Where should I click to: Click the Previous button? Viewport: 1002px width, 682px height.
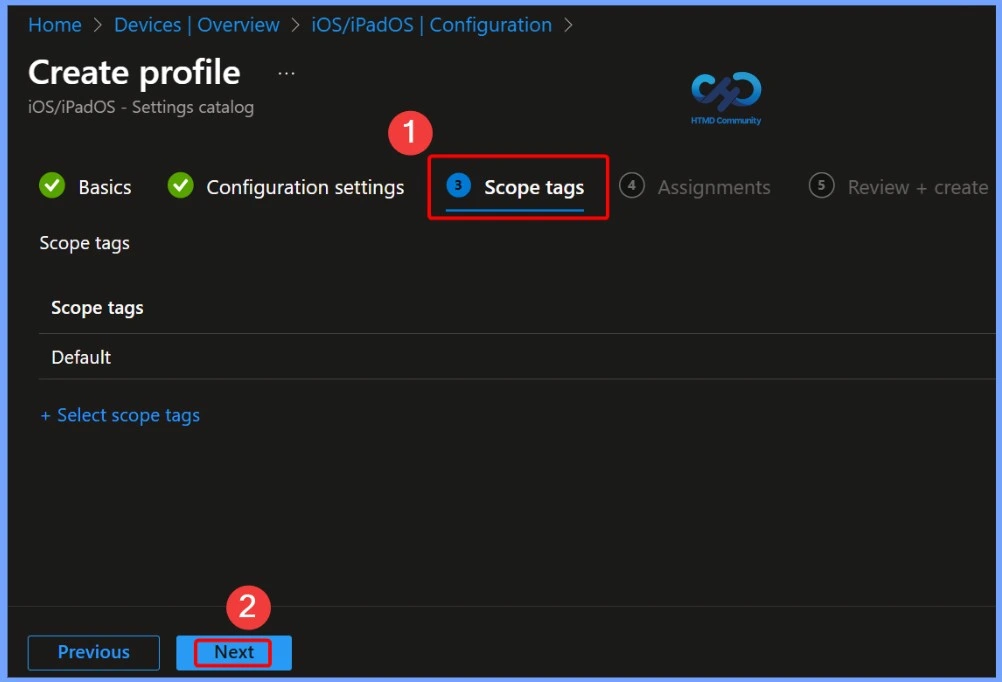point(93,652)
